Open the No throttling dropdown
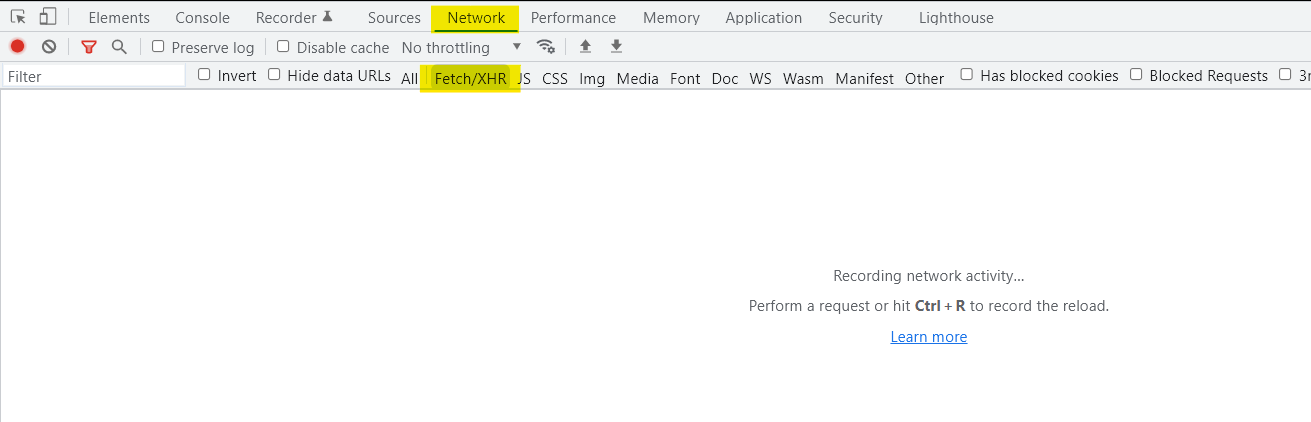This screenshot has height=422, width=1311. [x=461, y=47]
